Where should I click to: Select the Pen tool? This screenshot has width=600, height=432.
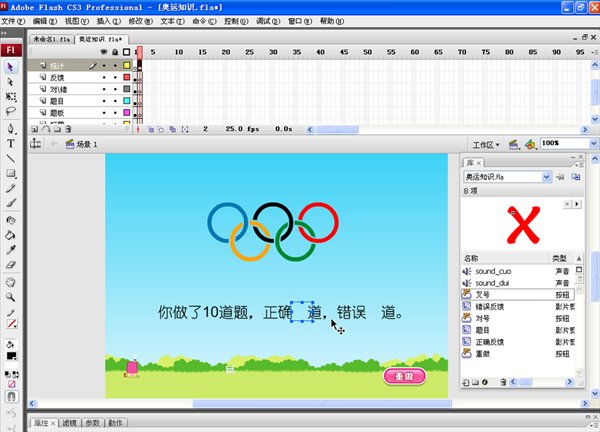(11, 129)
